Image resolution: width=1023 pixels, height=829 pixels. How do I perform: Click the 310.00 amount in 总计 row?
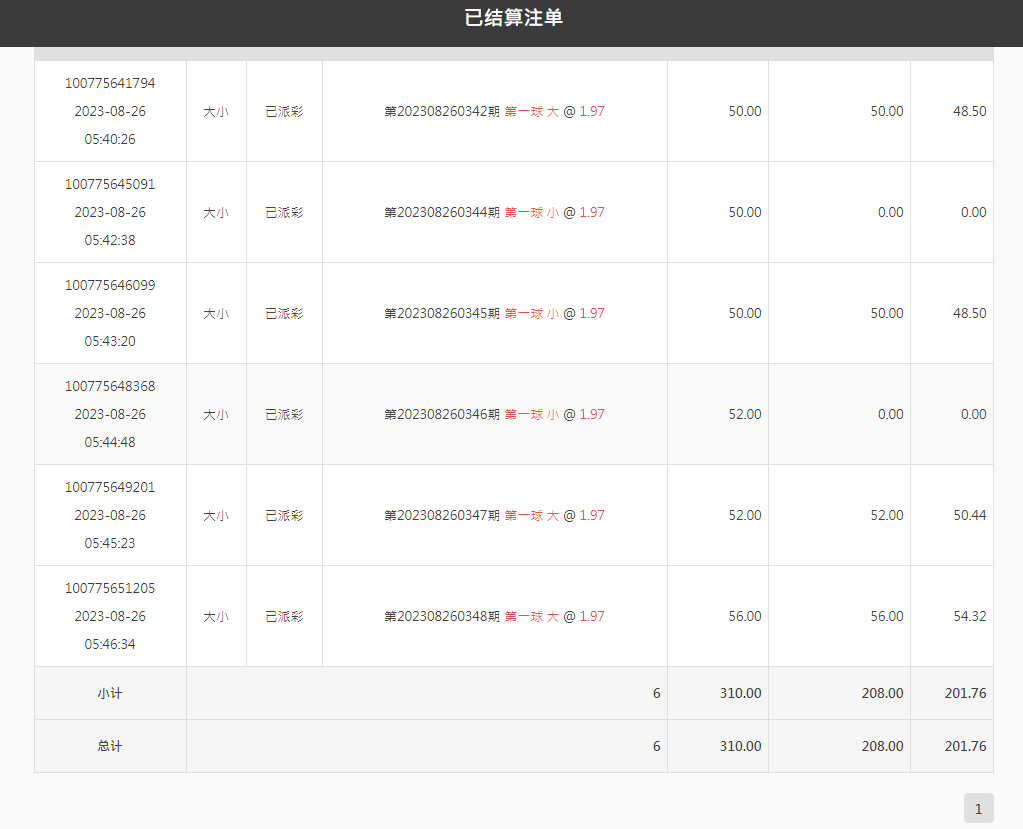pos(740,747)
